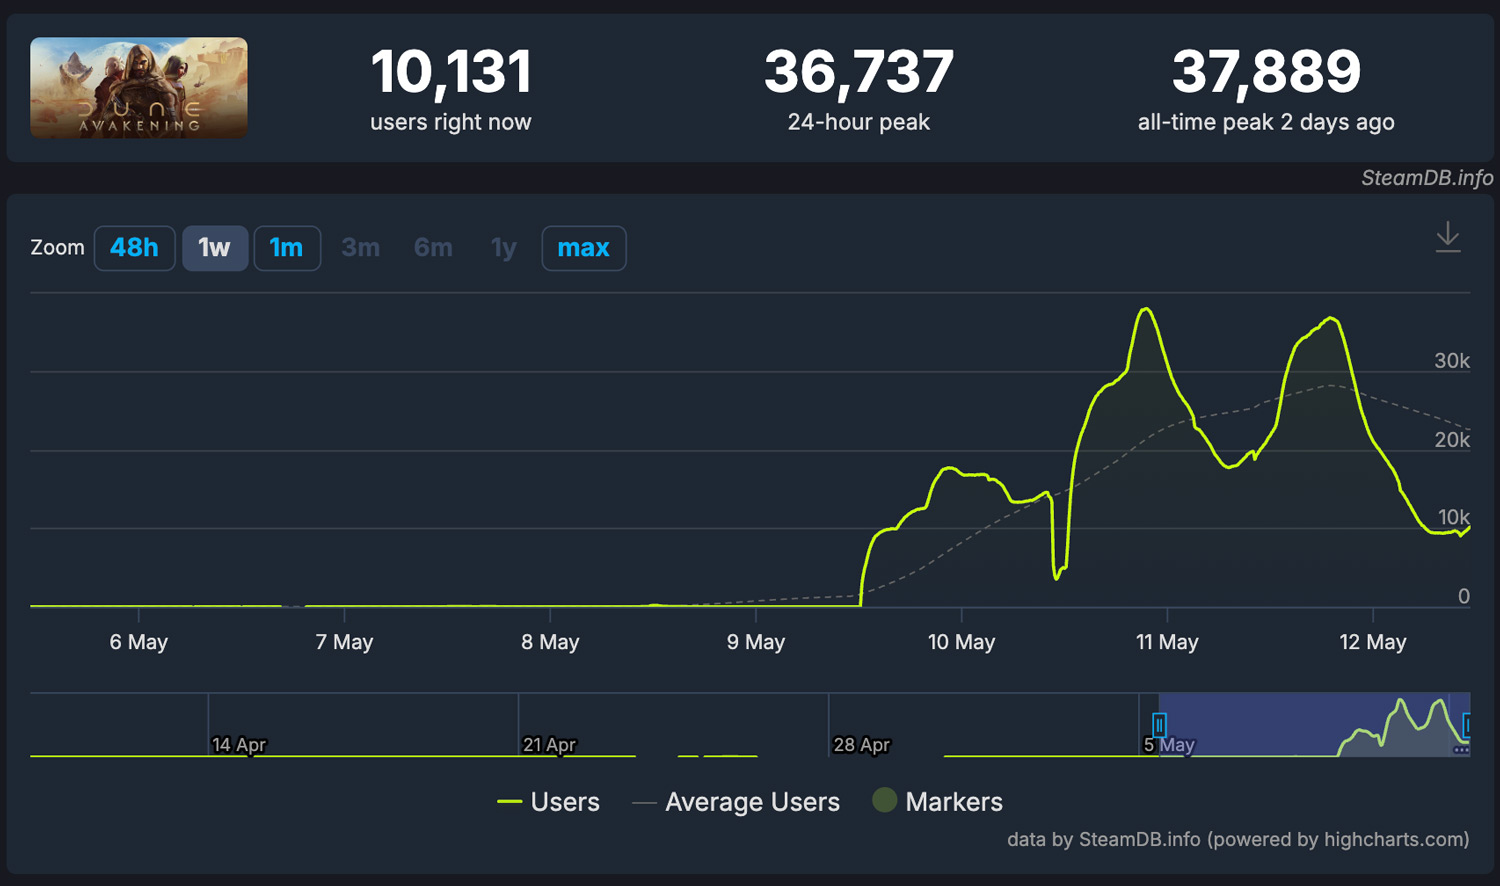Grab the left navigator range handle
Image resolution: width=1500 pixels, height=886 pixels.
coord(1159,724)
